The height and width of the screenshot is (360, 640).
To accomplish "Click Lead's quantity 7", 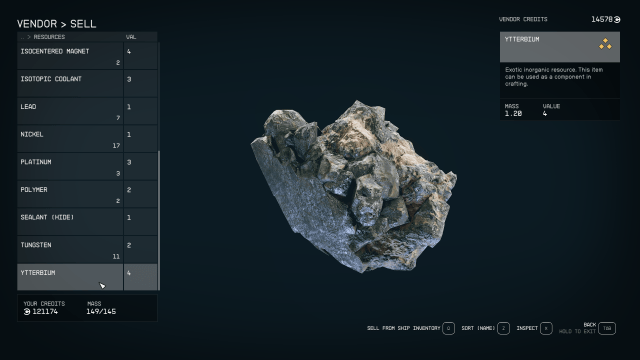I will click(118, 118).
